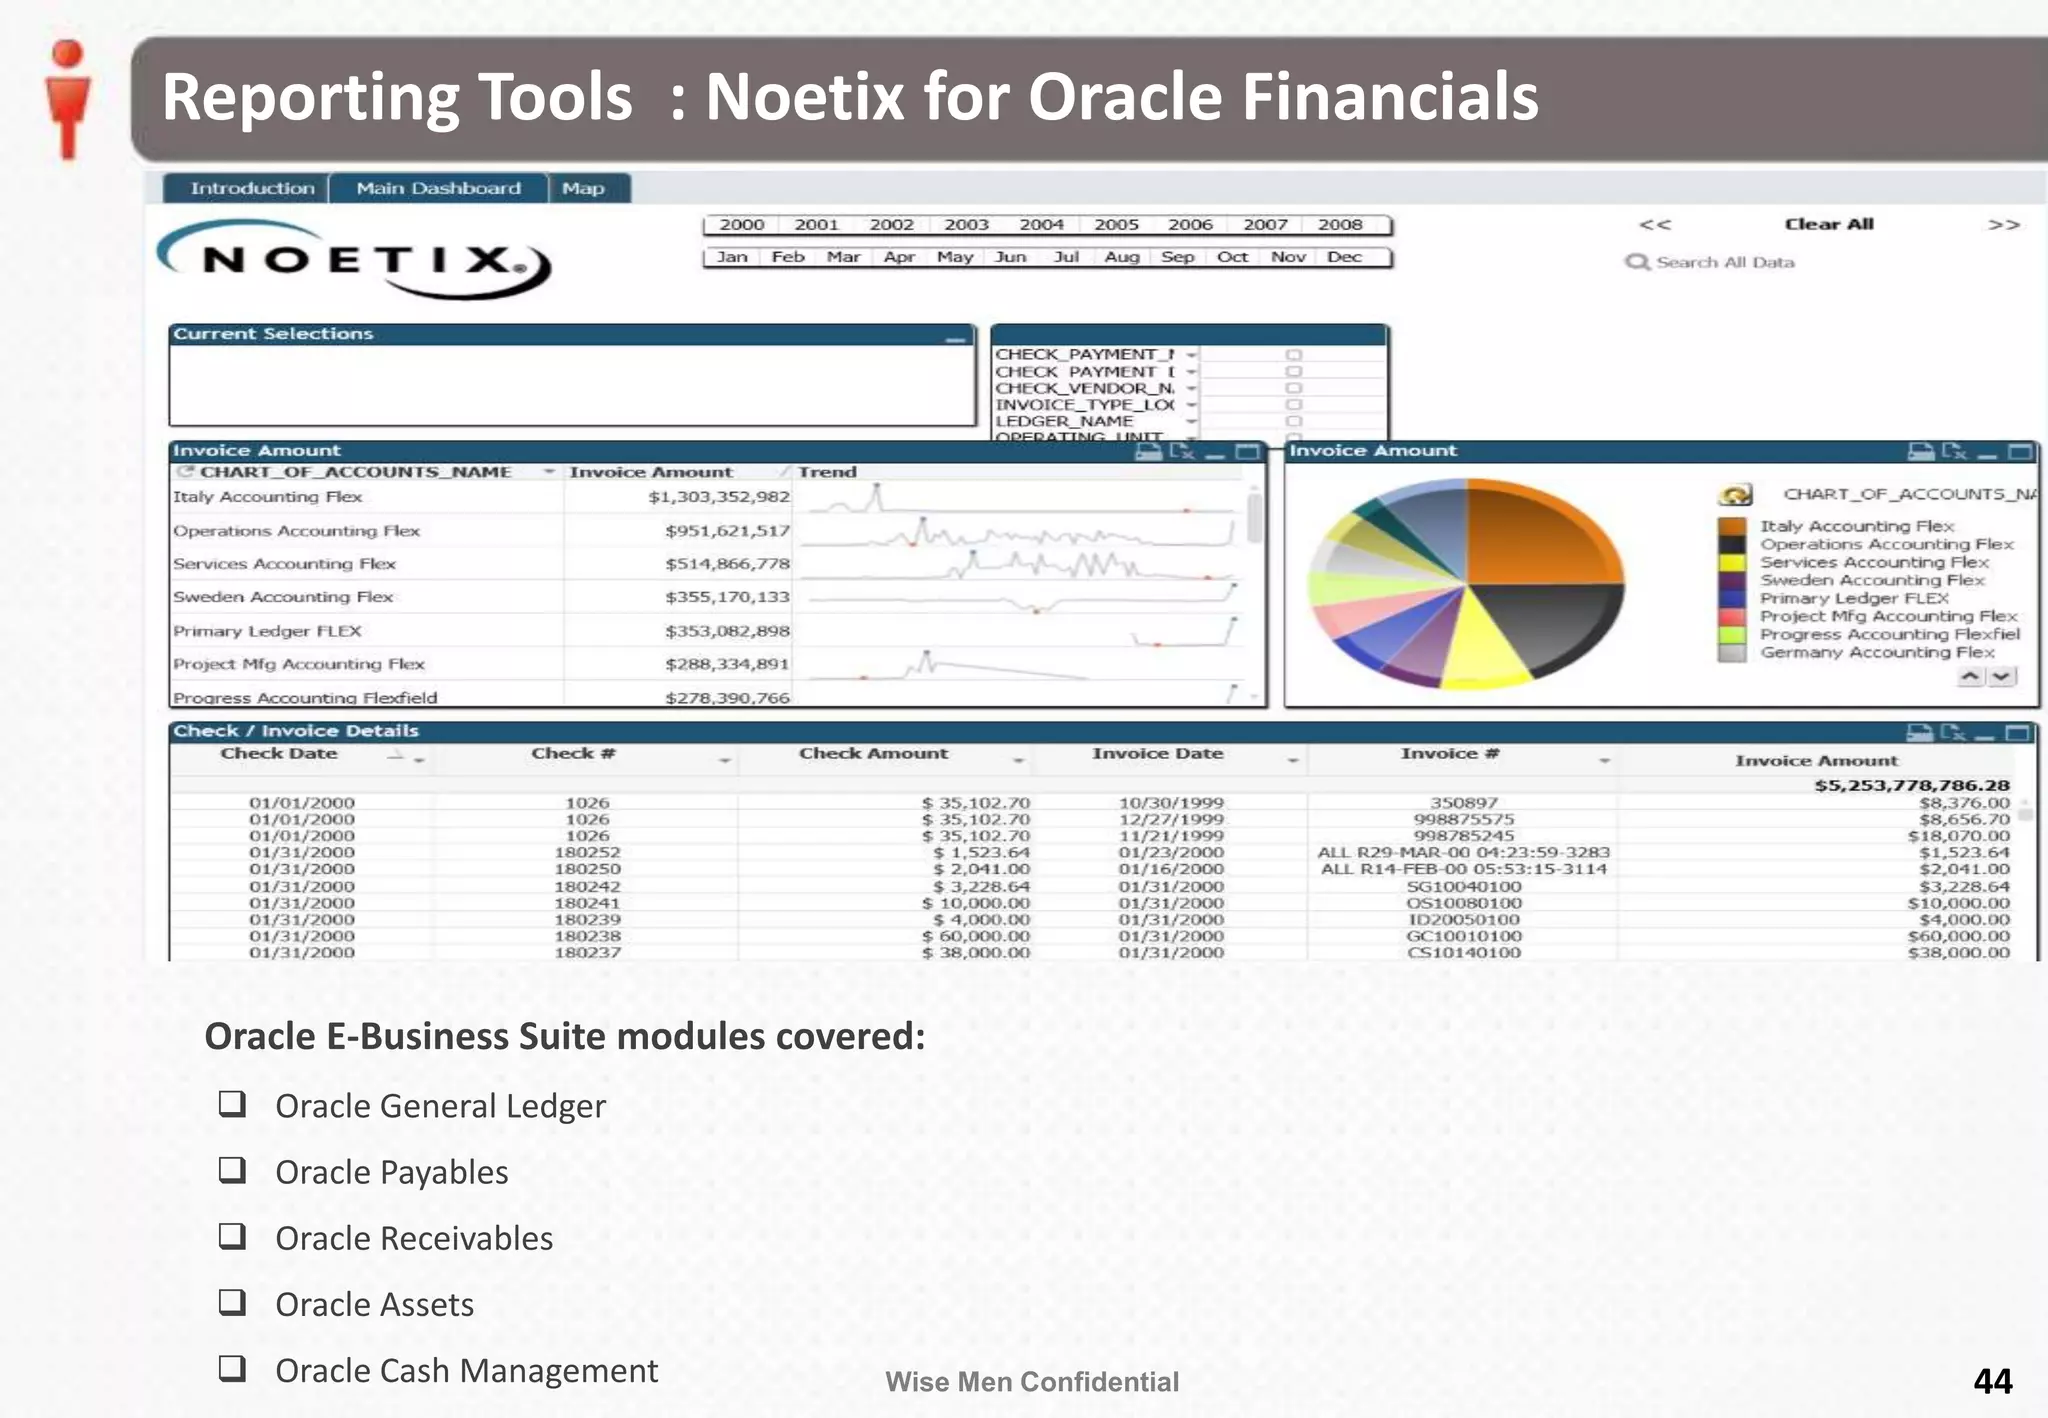Export Invoice Amount table to Excel

[1183, 452]
